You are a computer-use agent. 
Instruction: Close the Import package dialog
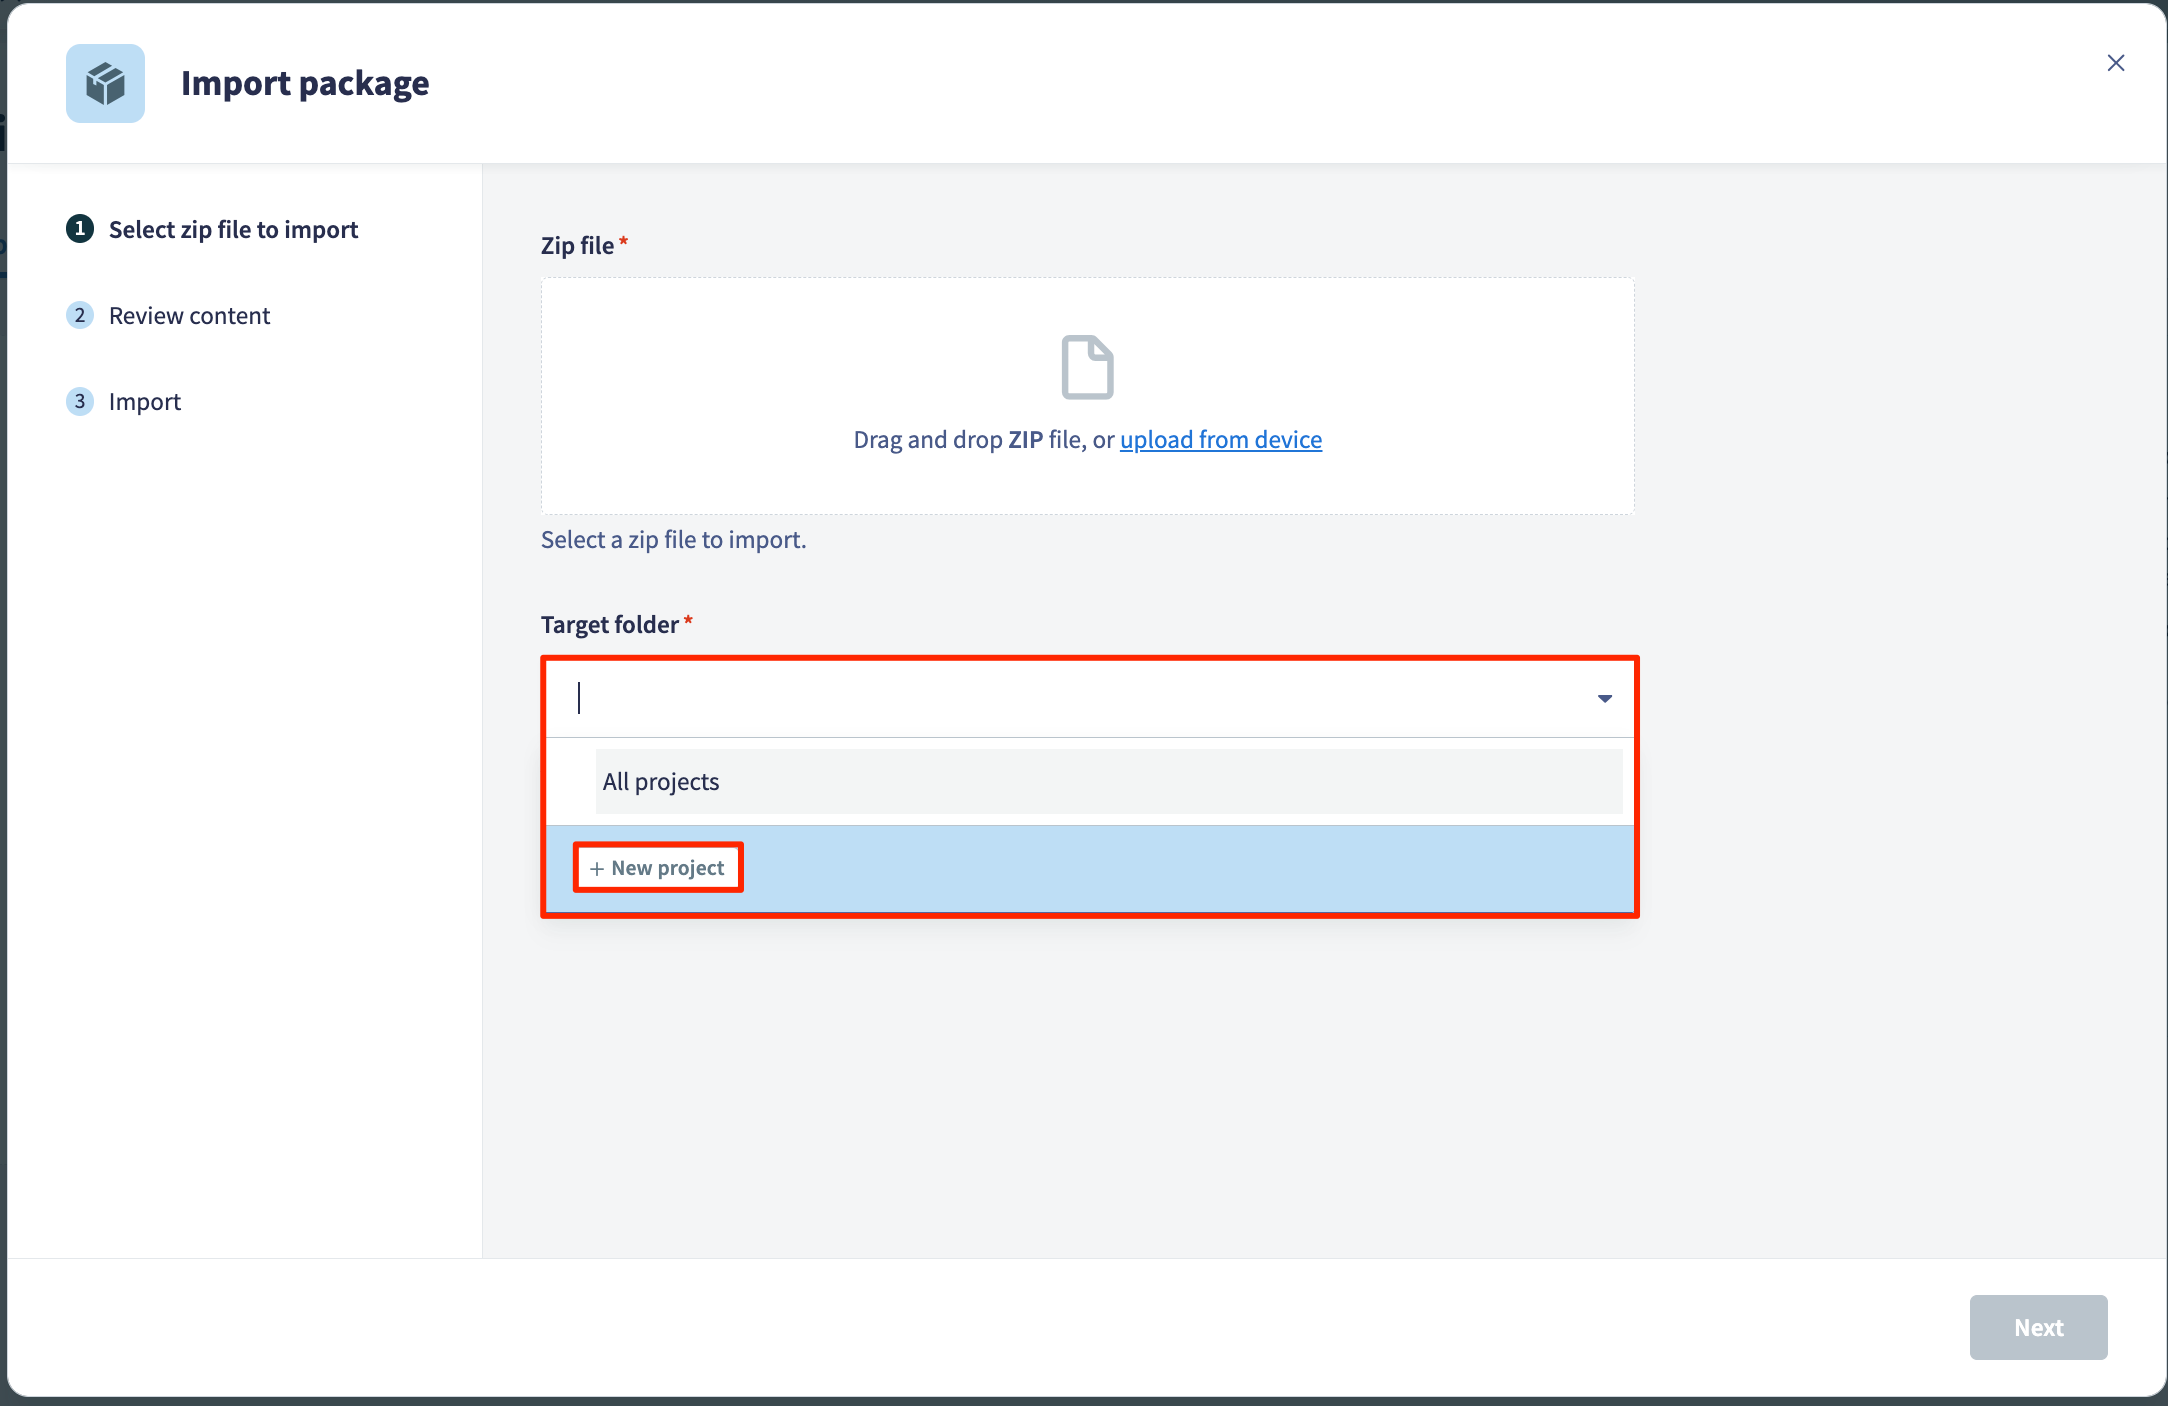coord(2116,63)
